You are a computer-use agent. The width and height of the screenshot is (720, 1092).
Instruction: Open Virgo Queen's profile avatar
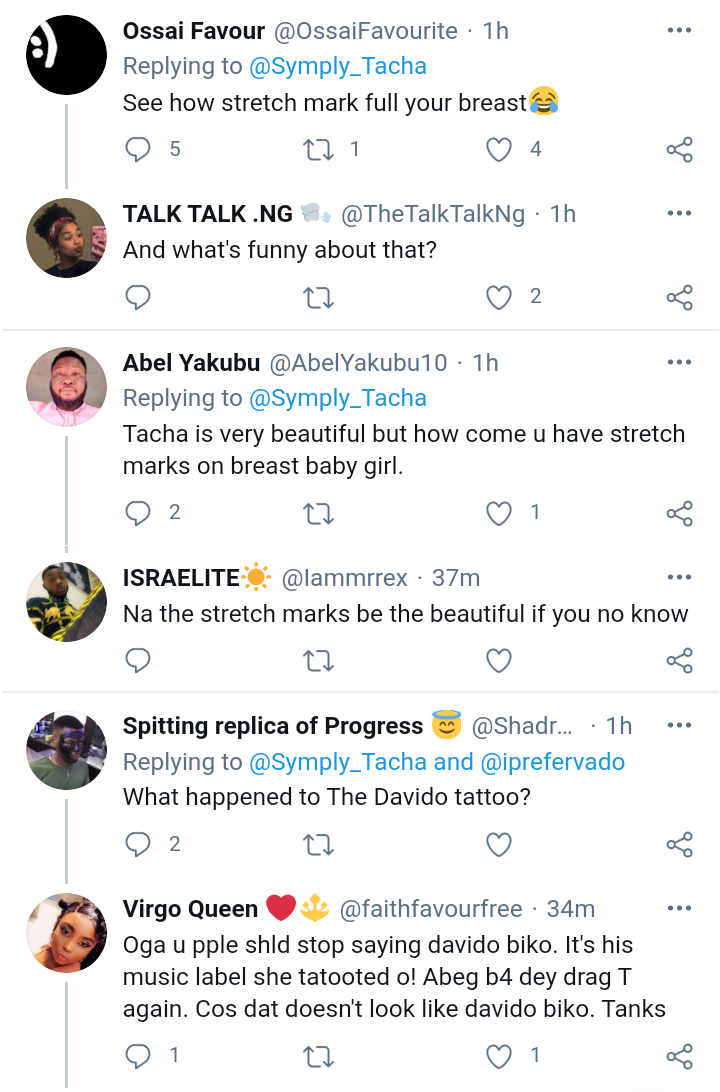(66, 933)
